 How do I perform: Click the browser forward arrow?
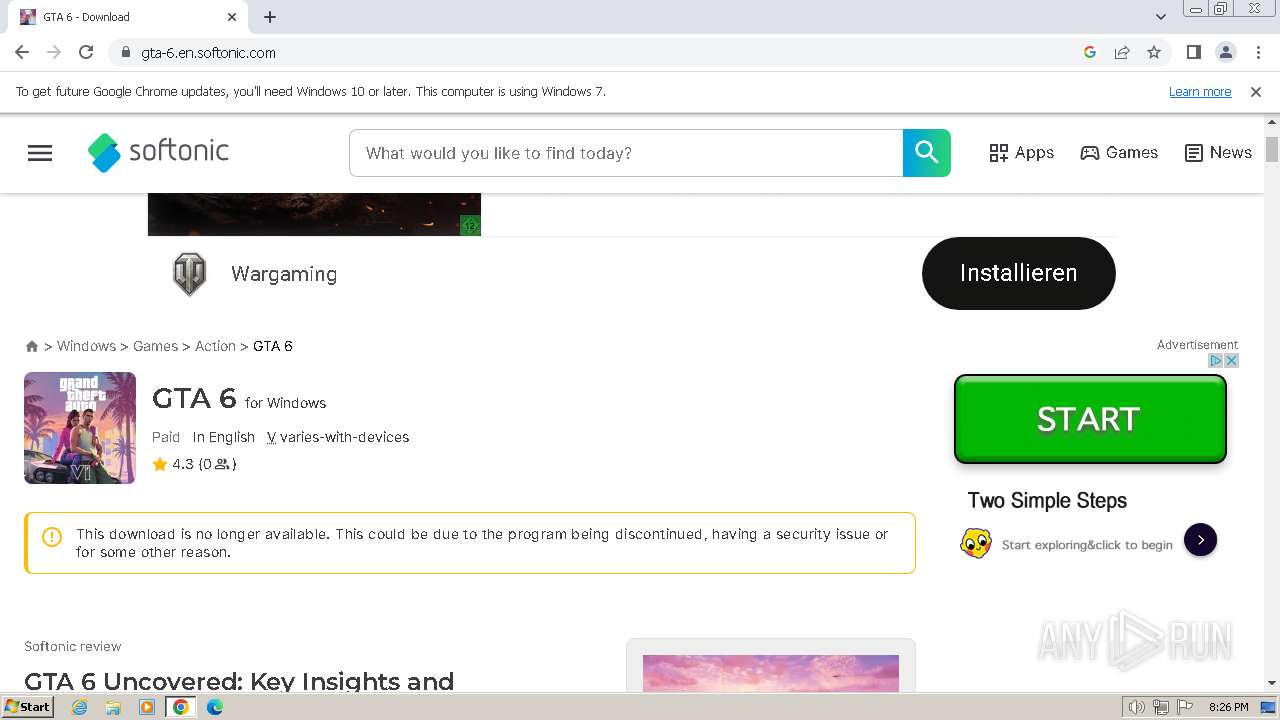[x=54, y=52]
